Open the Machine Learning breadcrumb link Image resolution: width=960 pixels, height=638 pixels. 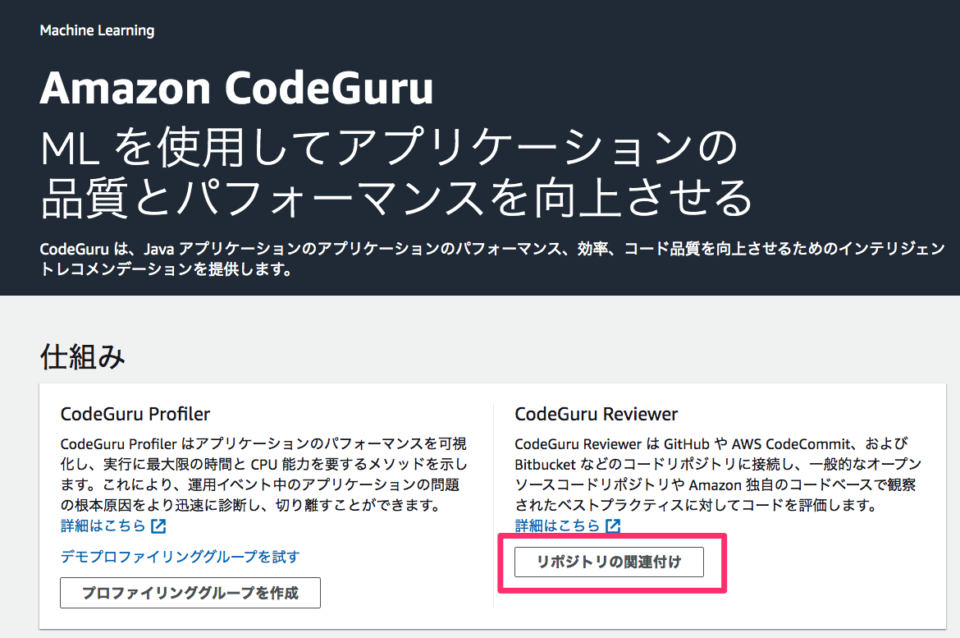click(95, 31)
